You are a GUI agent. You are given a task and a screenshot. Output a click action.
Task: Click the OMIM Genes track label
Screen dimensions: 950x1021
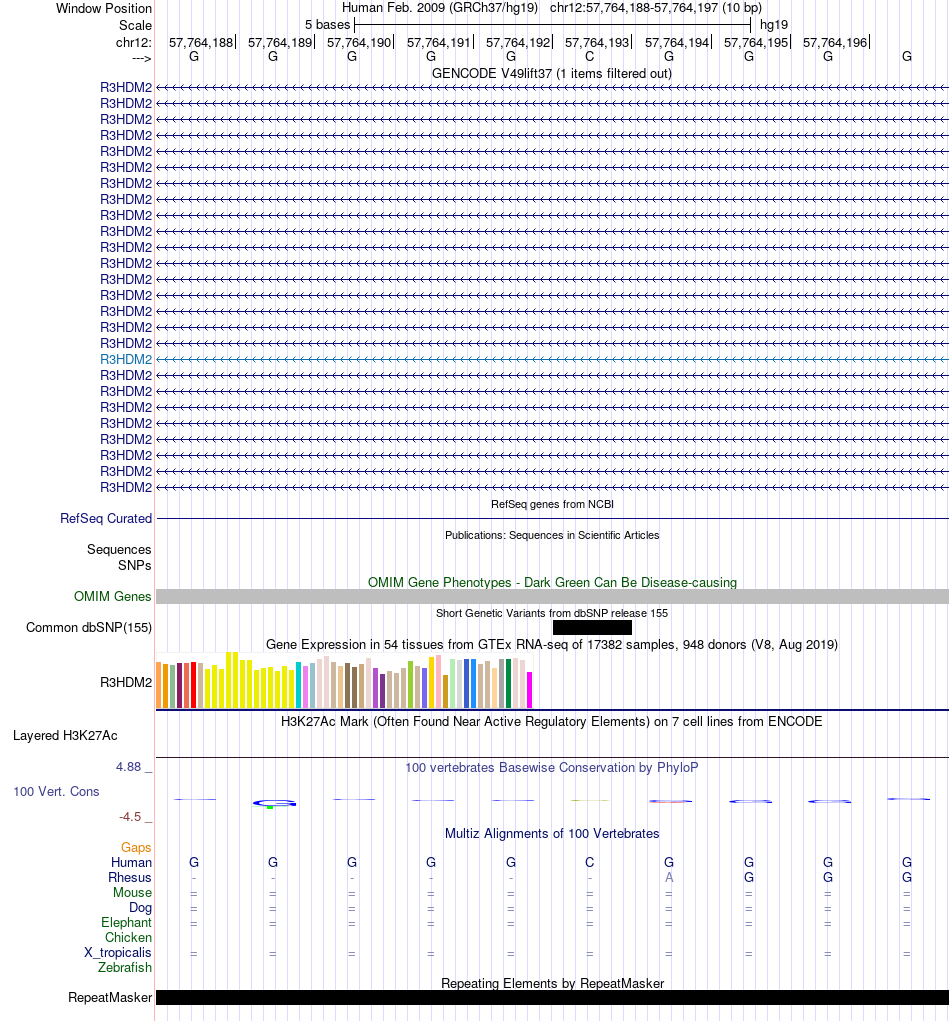click(x=113, y=596)
